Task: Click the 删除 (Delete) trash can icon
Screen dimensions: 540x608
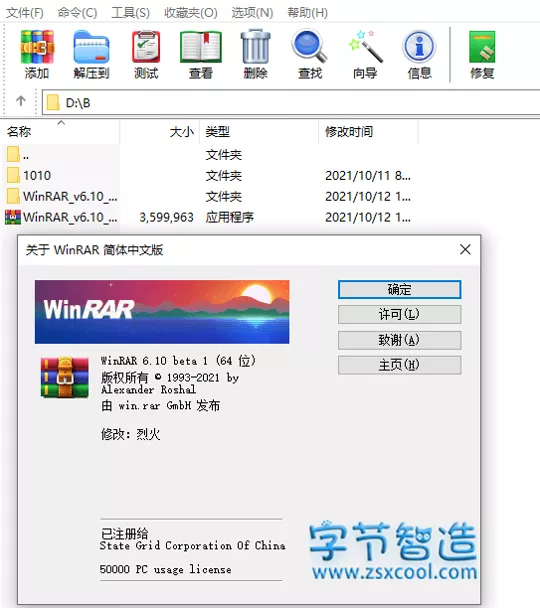Action: pyautogui.click(x=255, y=55)
